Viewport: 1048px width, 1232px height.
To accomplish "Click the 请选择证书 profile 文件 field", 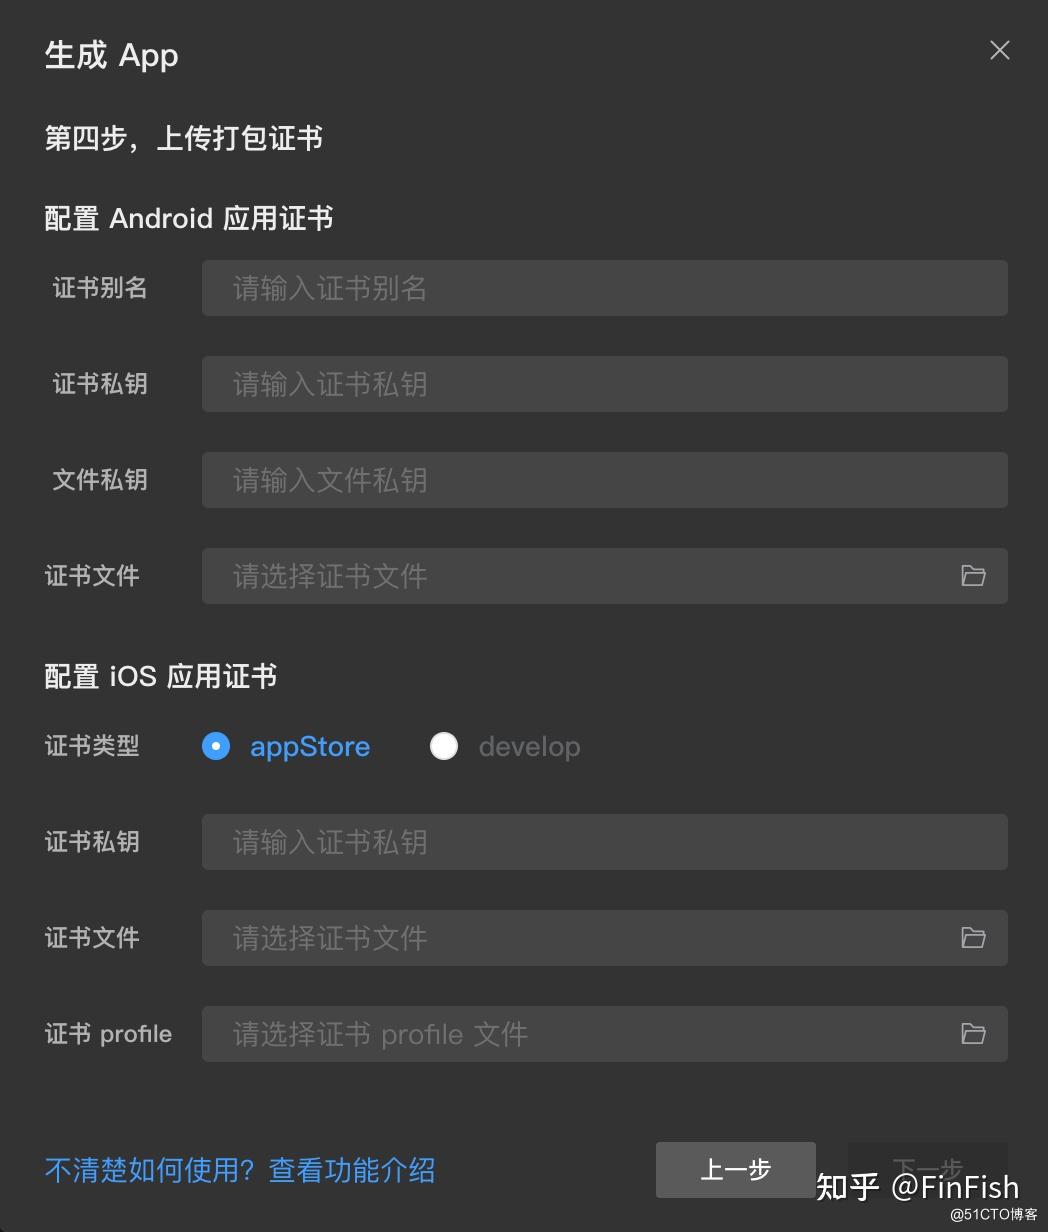I will [605, 1034].
